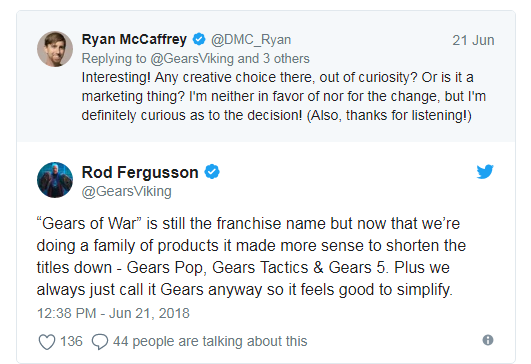Like the tweet with heart icon
This screenshot has height=364, width=531.
click(47, 342)
